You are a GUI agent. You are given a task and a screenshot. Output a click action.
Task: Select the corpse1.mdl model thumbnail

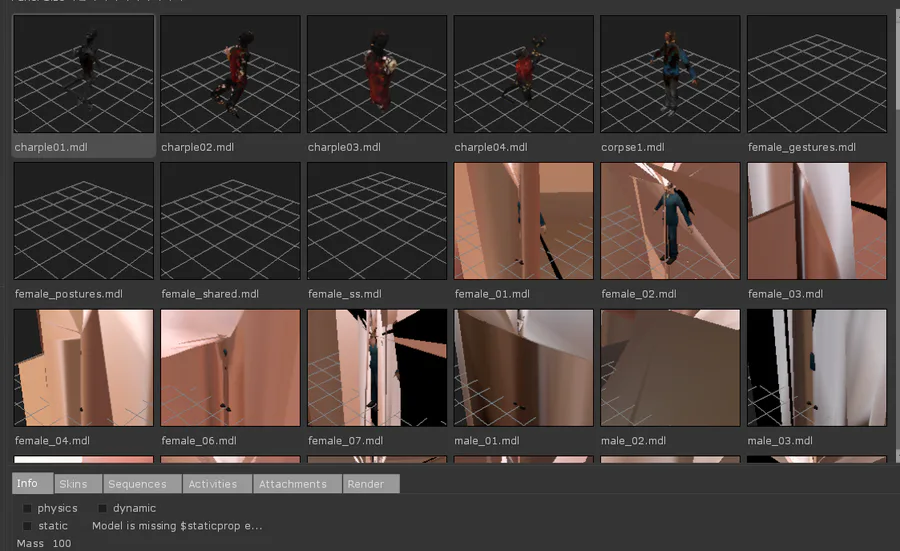click(670, 74)
